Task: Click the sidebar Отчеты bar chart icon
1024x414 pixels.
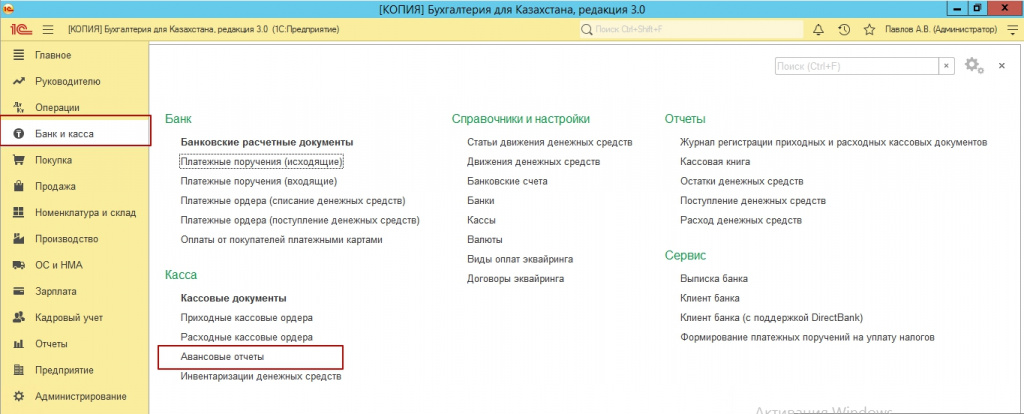Action: (x=19, y=344)
